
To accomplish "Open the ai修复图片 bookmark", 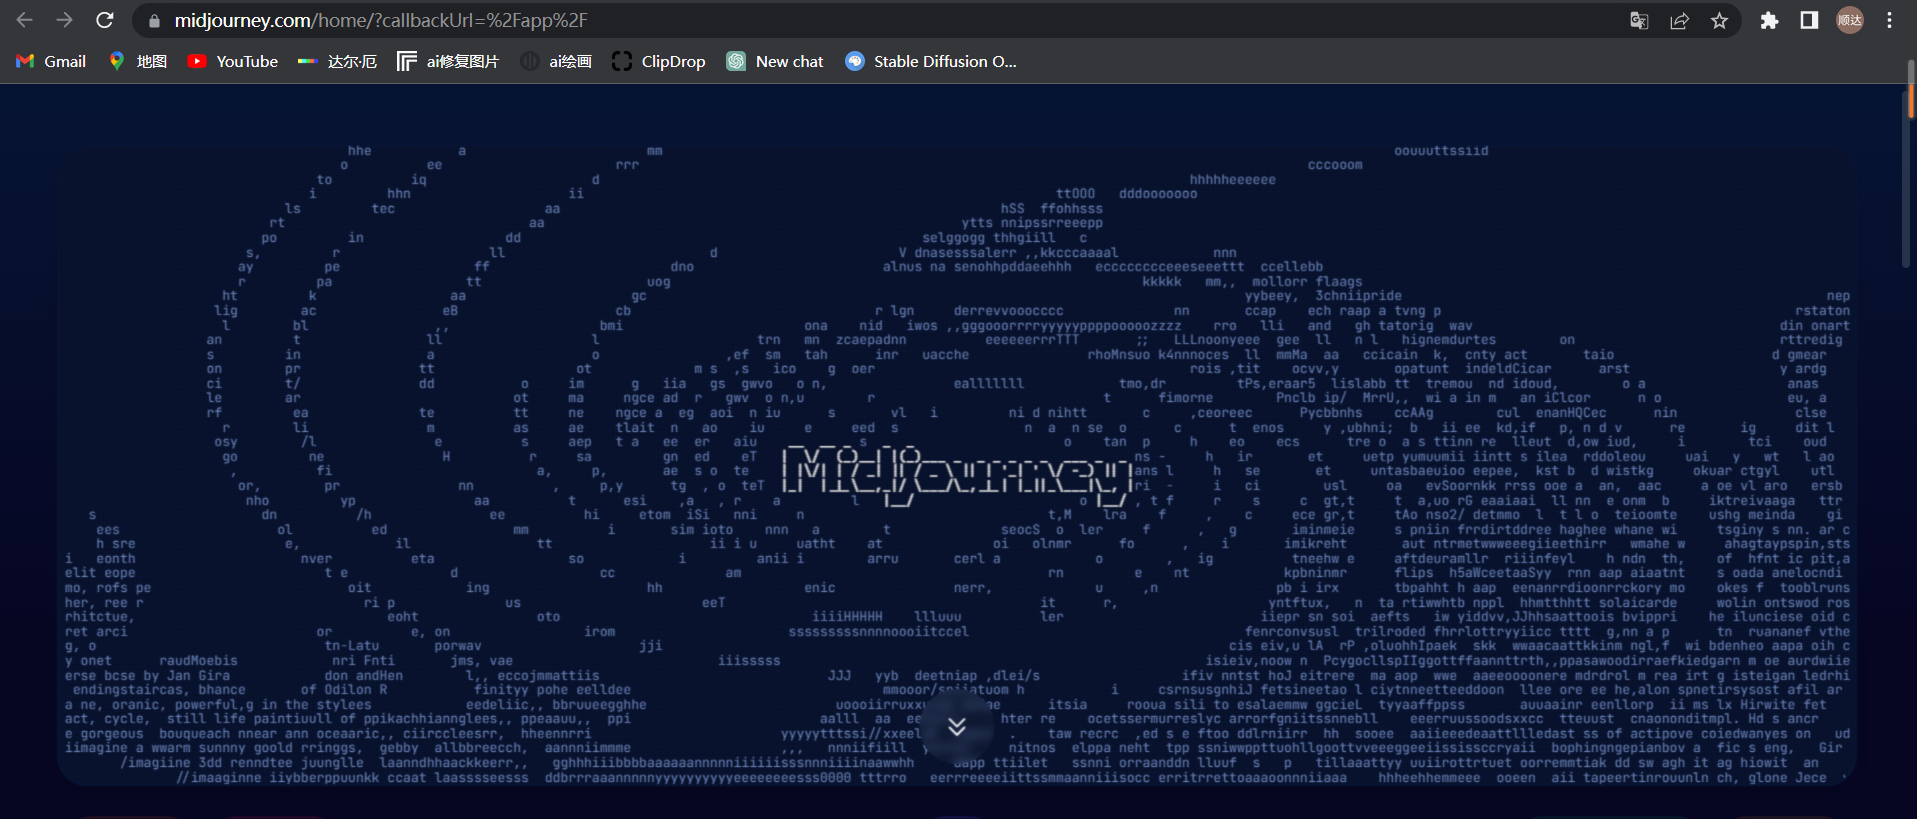I will point(448,61).
